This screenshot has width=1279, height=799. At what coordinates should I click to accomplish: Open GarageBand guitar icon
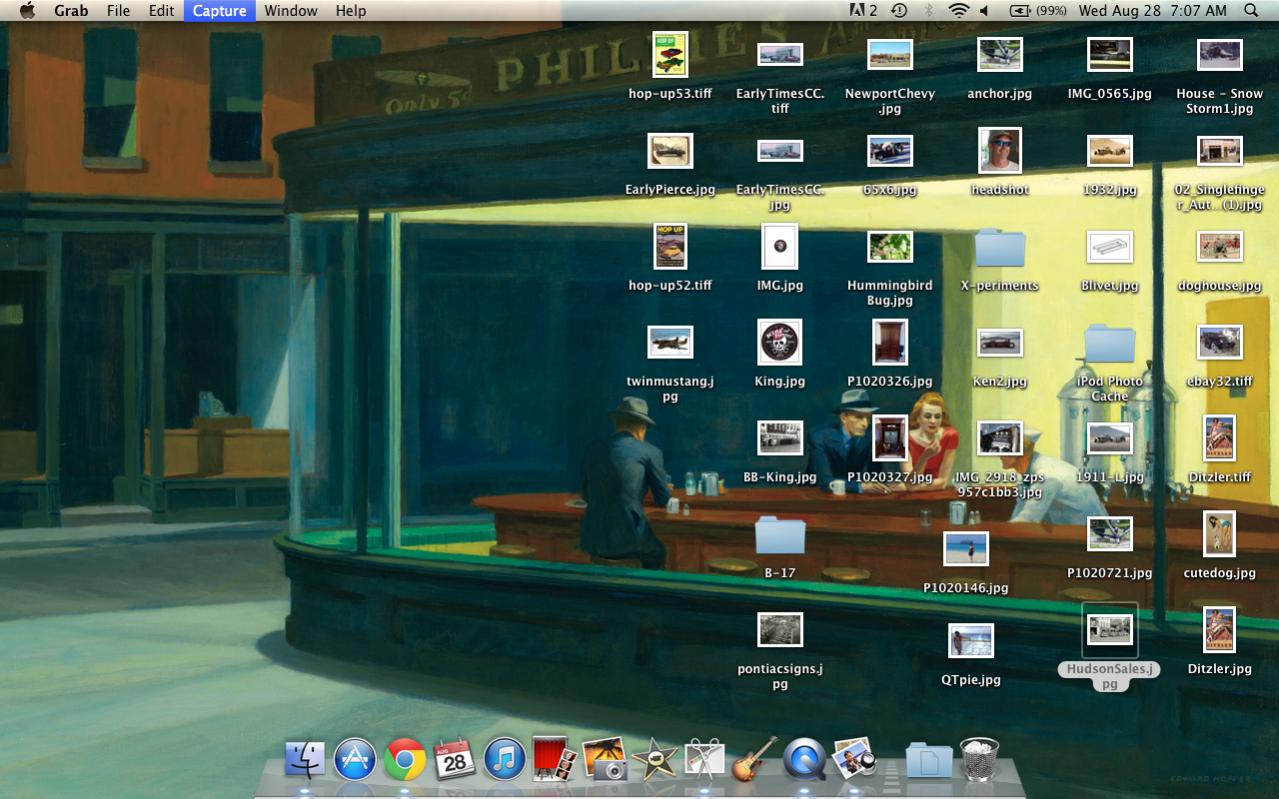(755, 760)
